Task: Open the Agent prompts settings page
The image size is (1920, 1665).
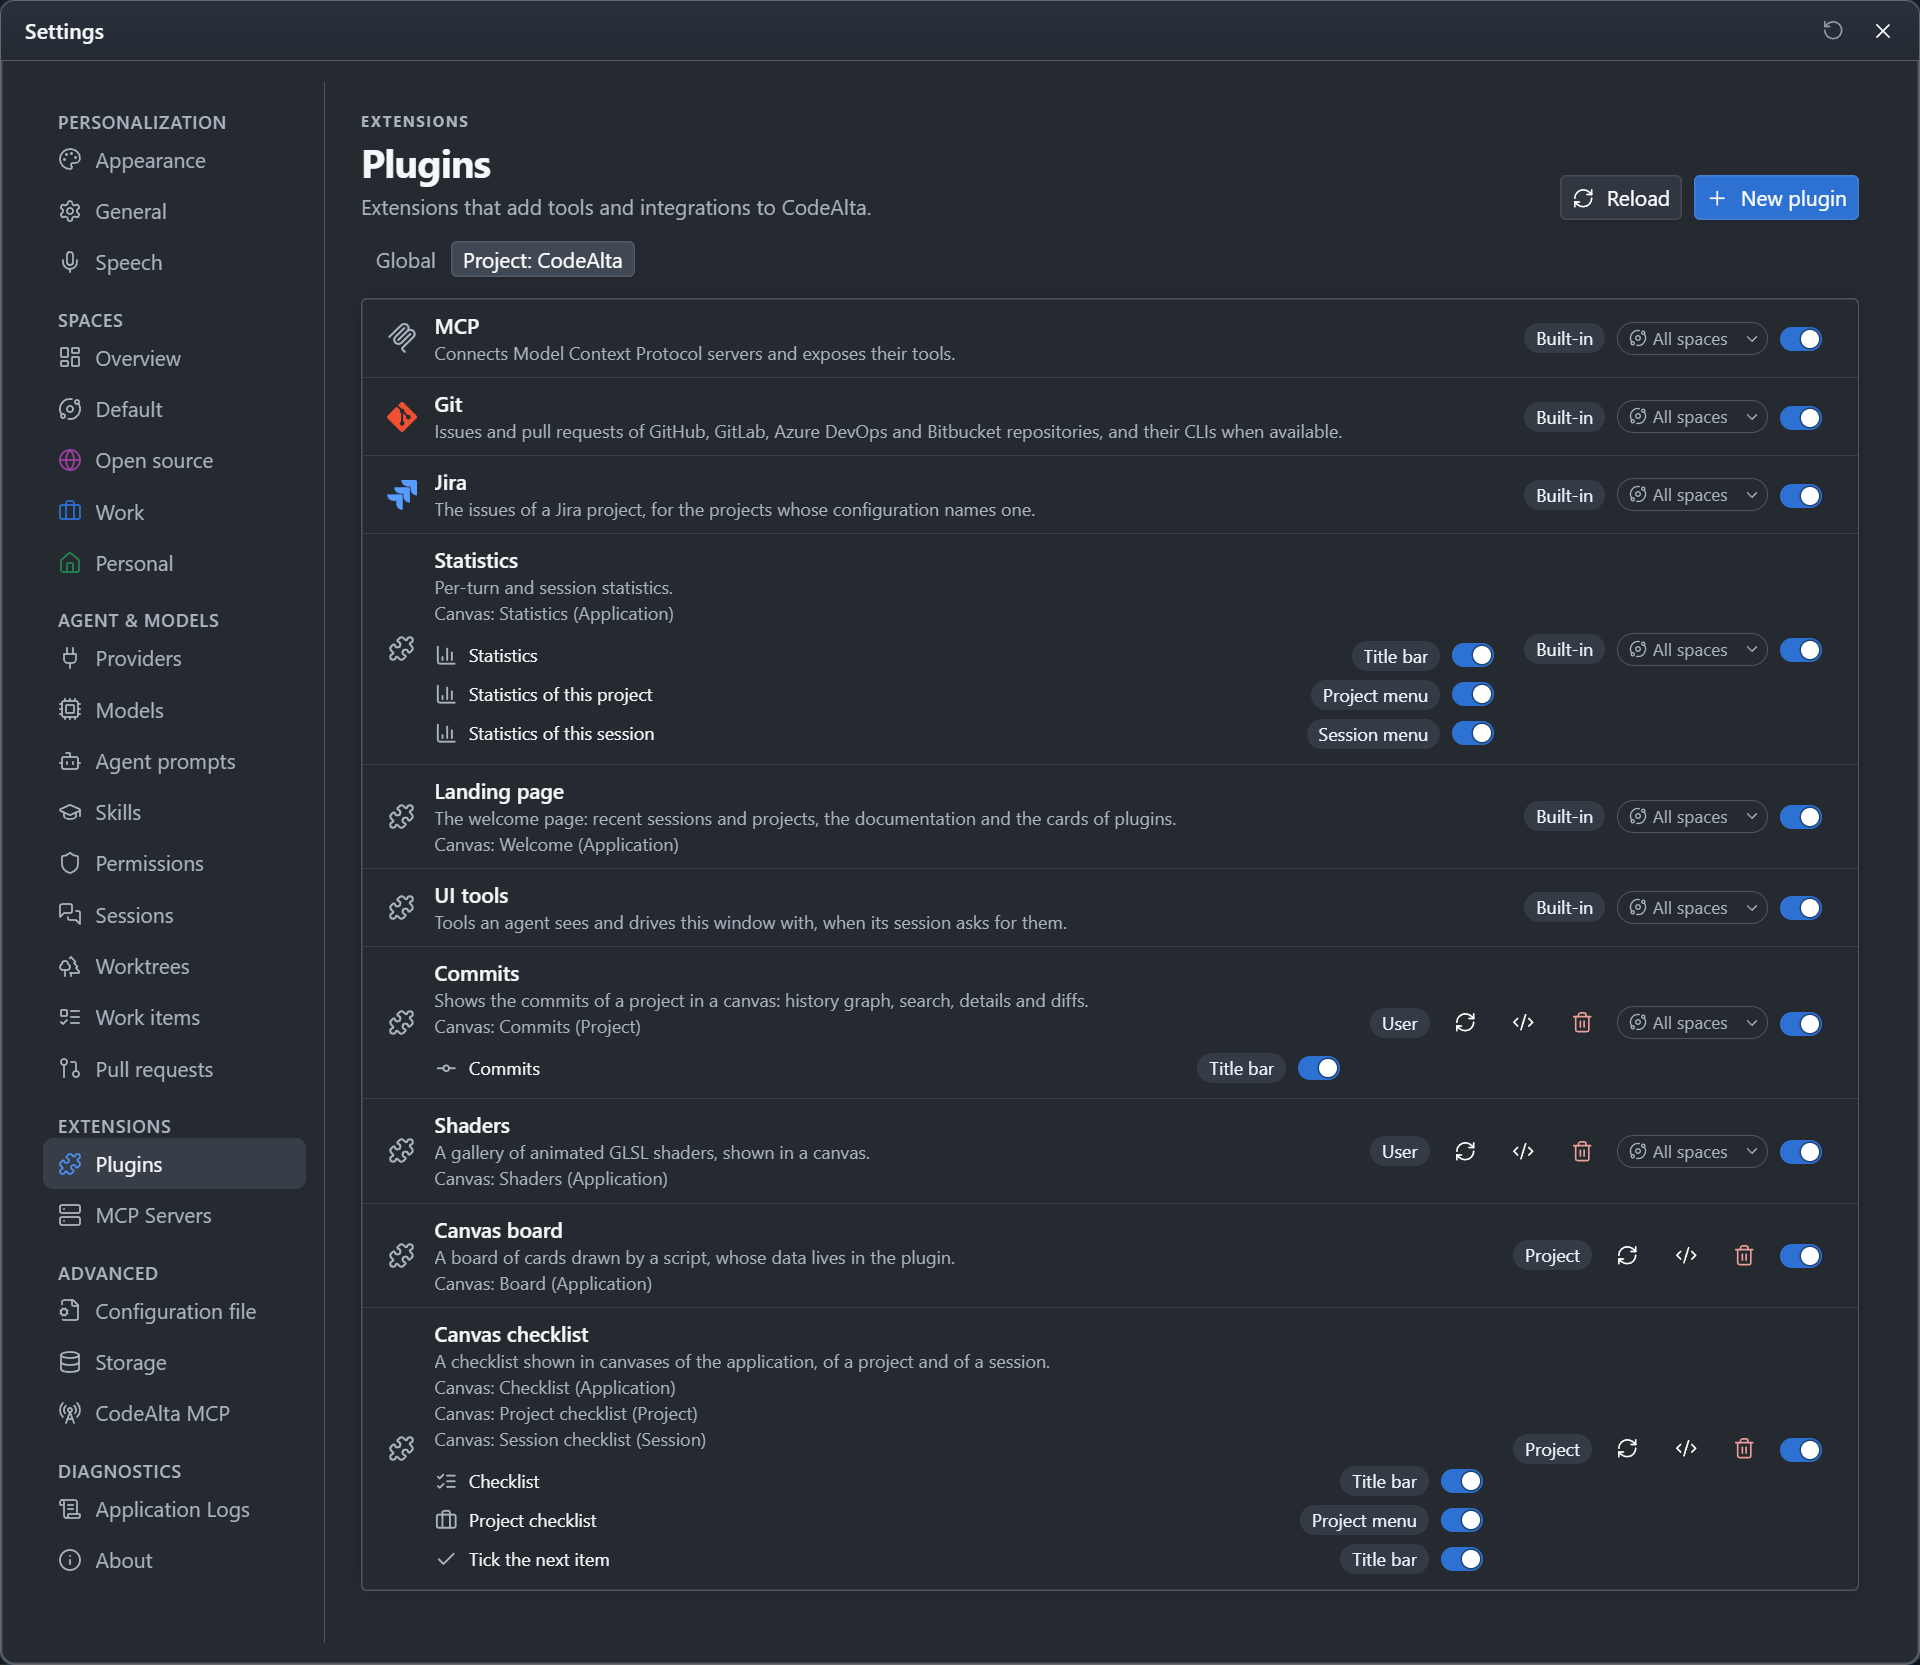Action: 174,761
